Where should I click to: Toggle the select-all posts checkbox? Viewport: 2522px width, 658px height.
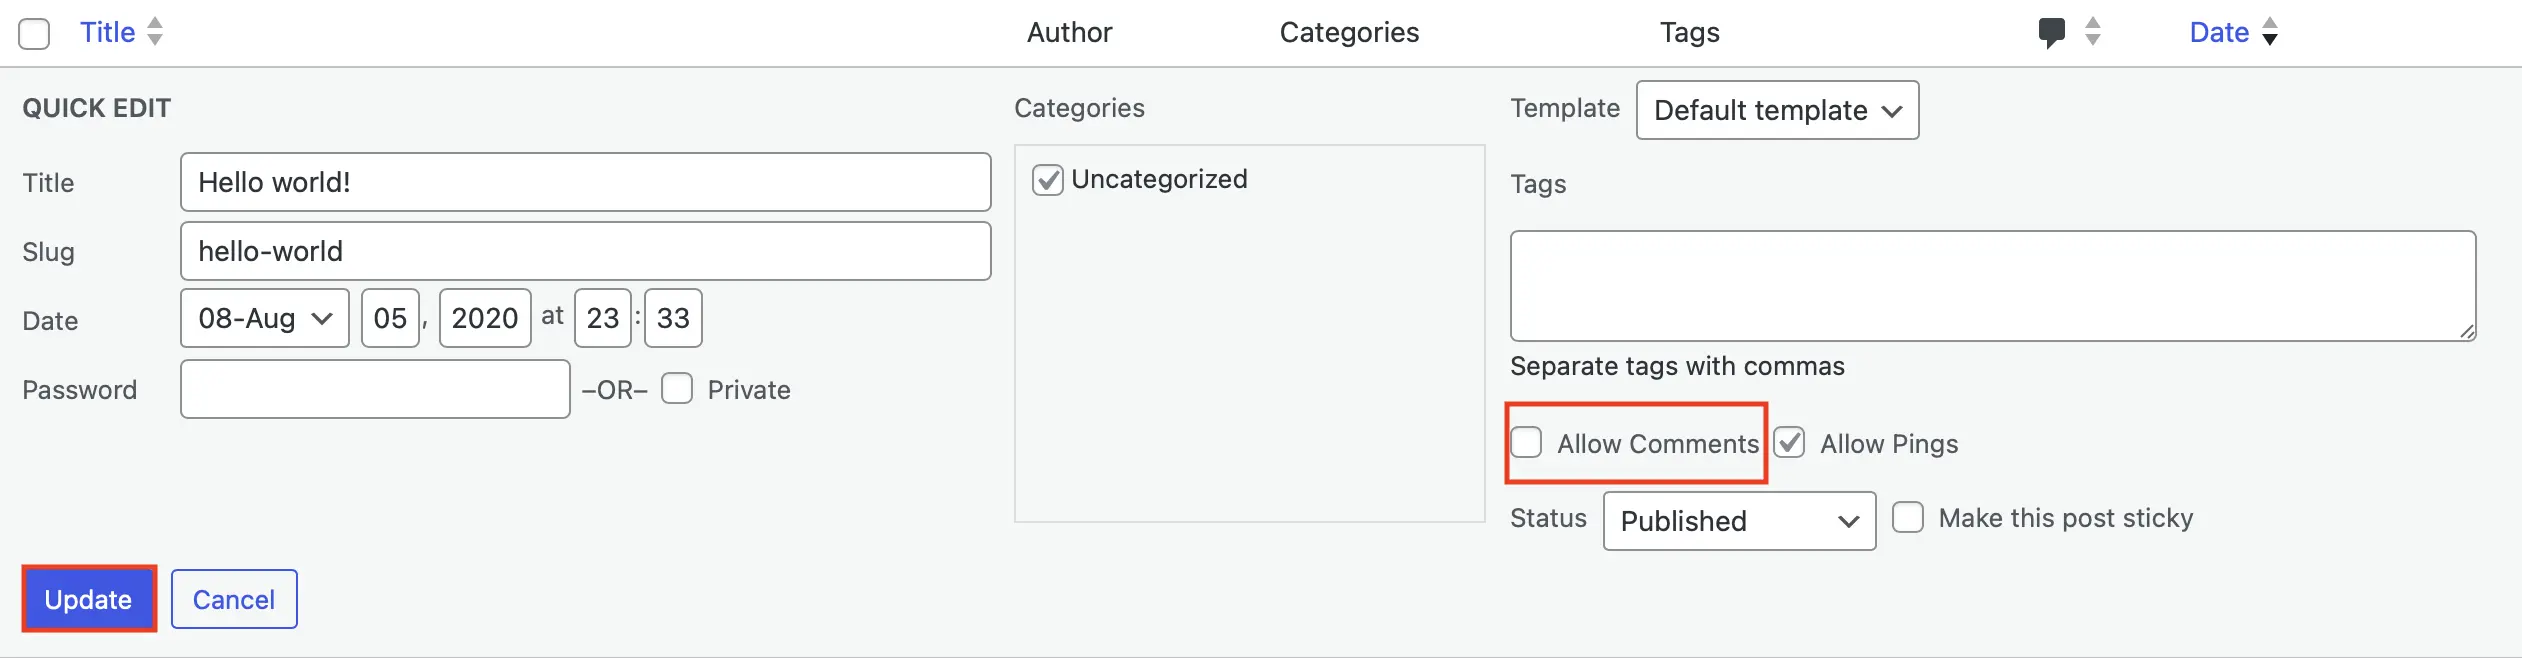click(x=34, y=33)
